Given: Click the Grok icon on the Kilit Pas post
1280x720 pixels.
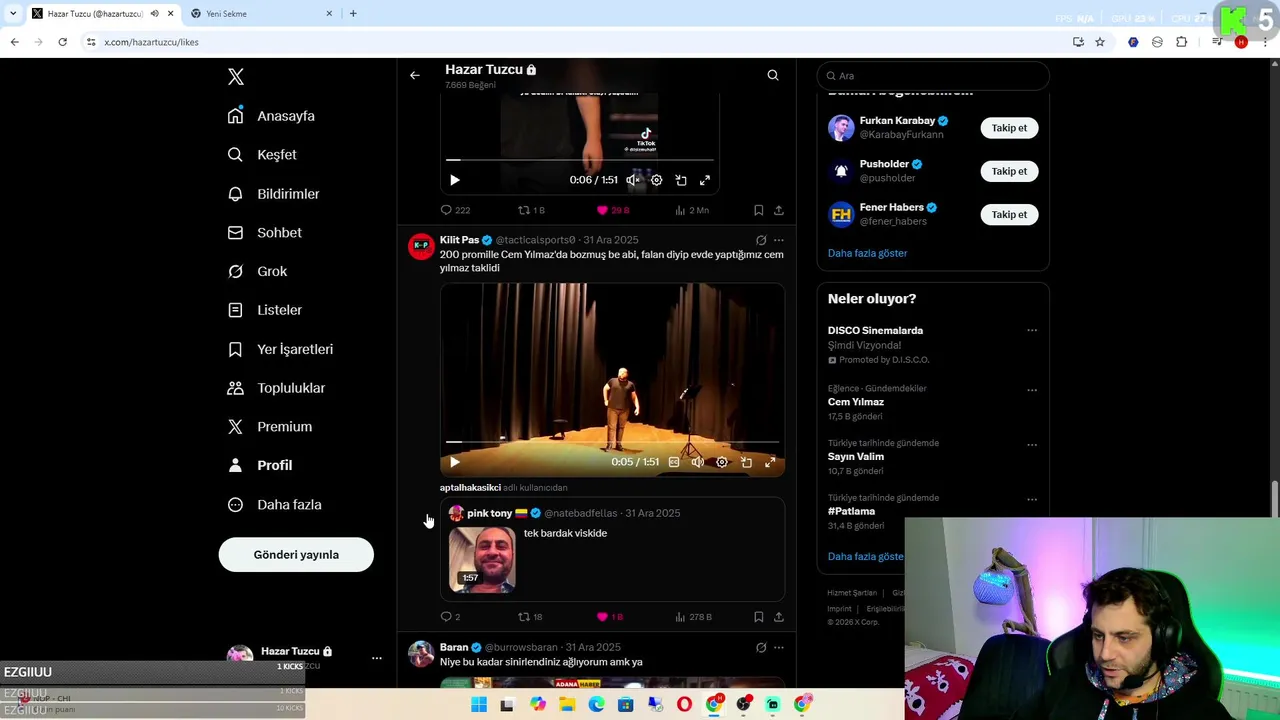Looking at the screenshot, I should [x=761, y=240].
